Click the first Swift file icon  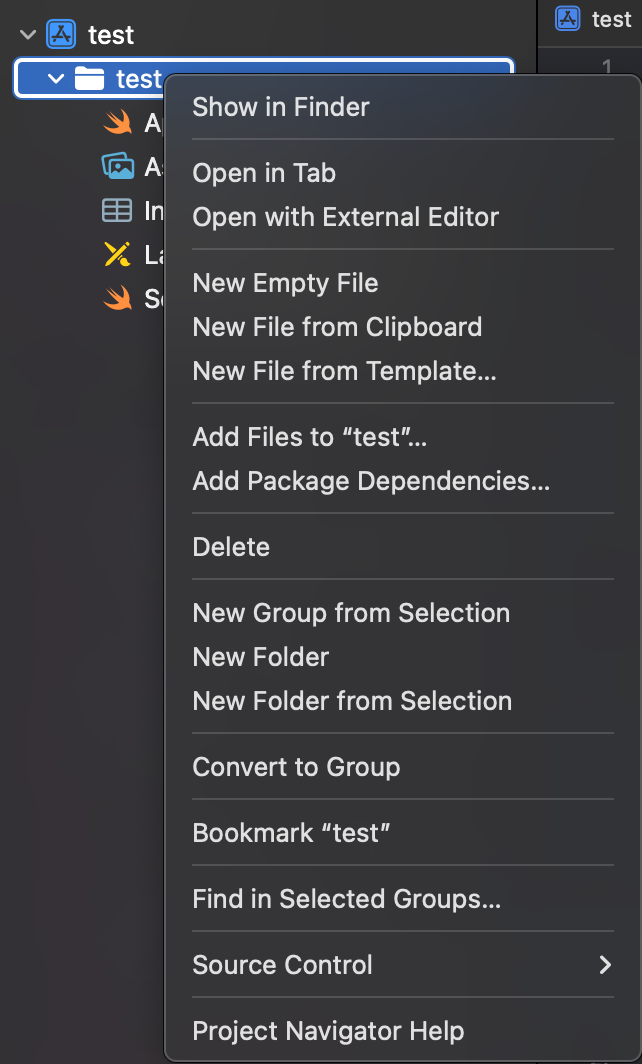118,123
